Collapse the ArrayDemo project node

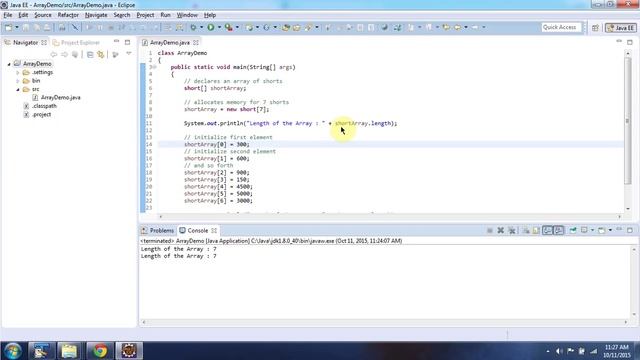9,64
